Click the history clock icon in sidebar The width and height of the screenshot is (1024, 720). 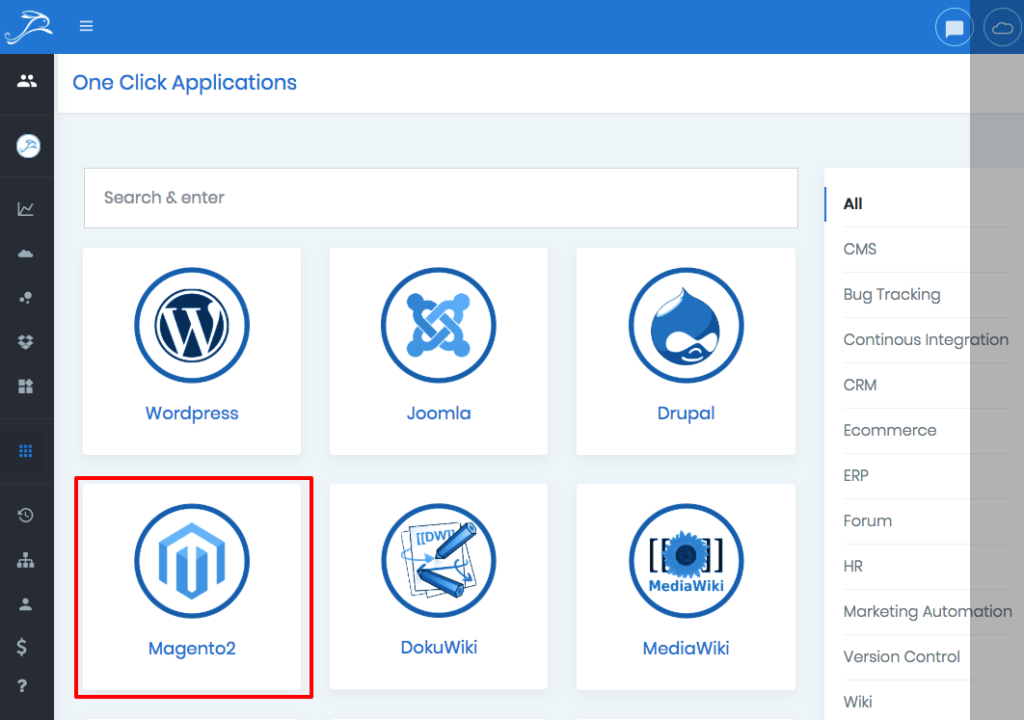click(x=26, y=515)
